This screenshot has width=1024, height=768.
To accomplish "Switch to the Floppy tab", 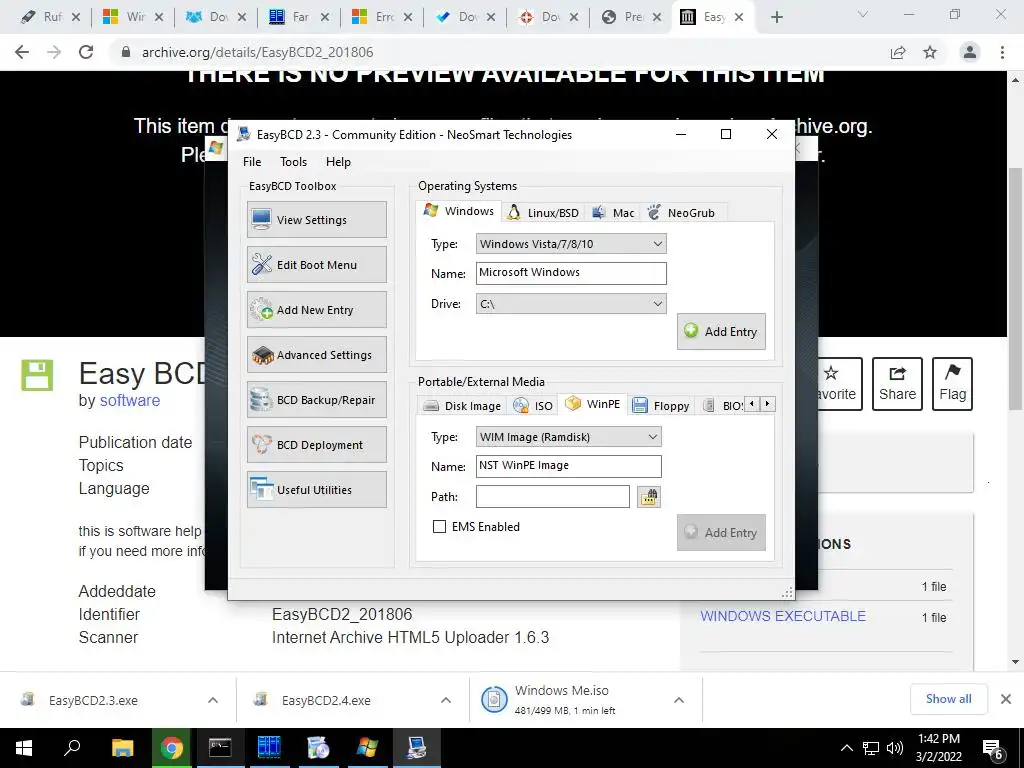I will coord(661,406).
